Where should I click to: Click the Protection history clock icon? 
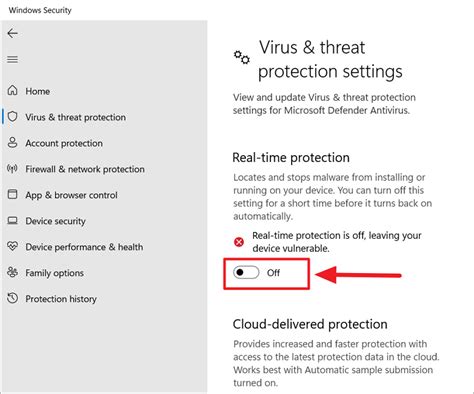(13, 298)
